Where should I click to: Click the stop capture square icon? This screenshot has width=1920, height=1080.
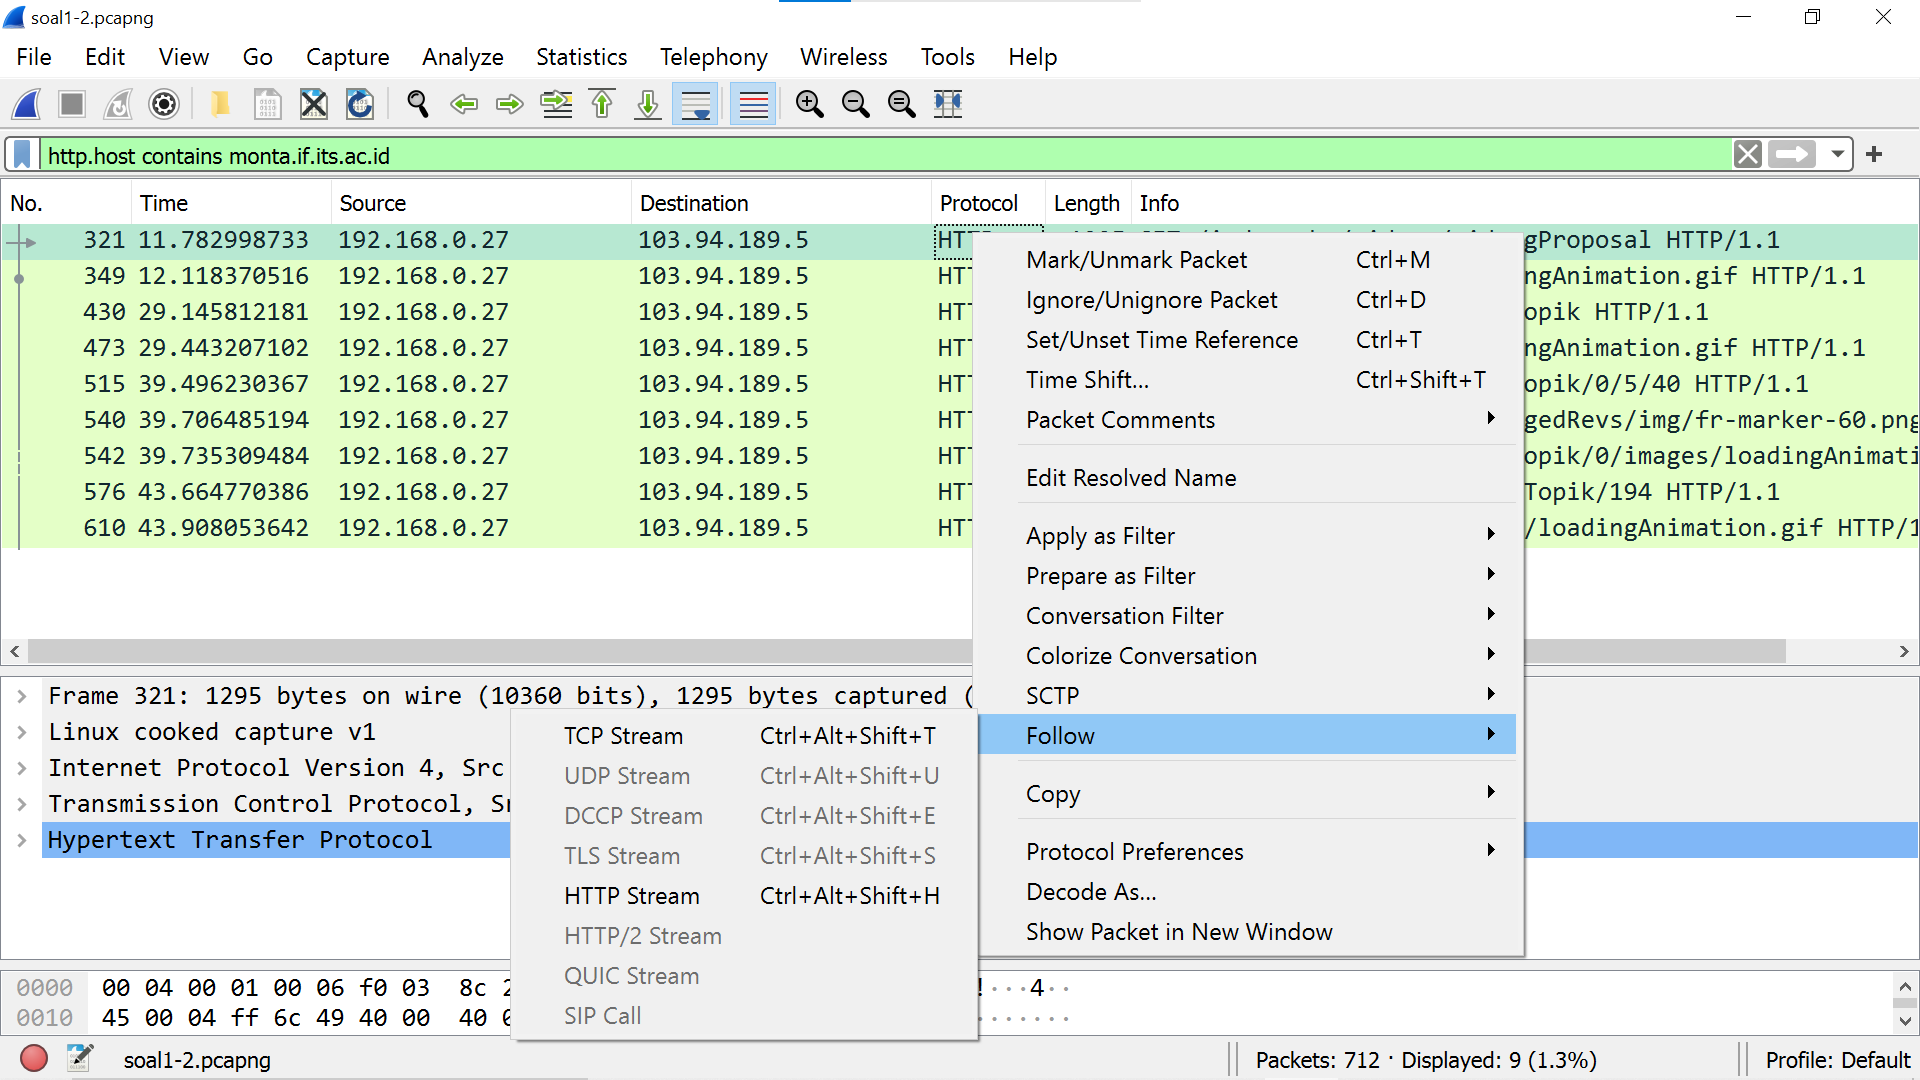72,104
